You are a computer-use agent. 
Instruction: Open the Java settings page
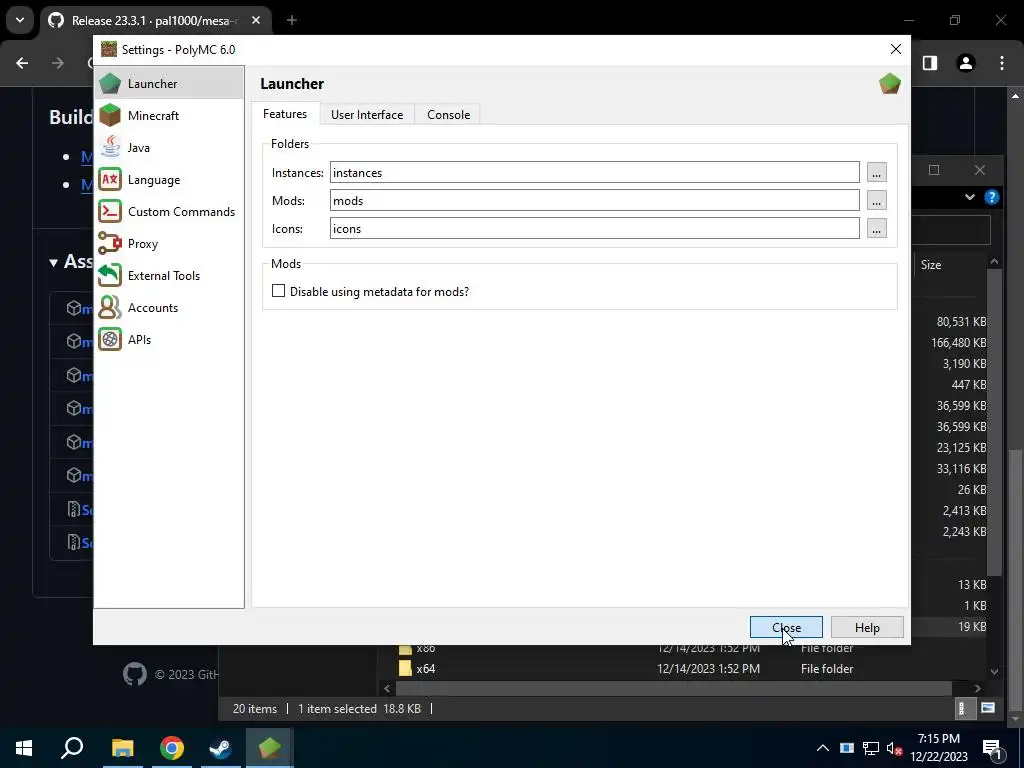[169, 148]
